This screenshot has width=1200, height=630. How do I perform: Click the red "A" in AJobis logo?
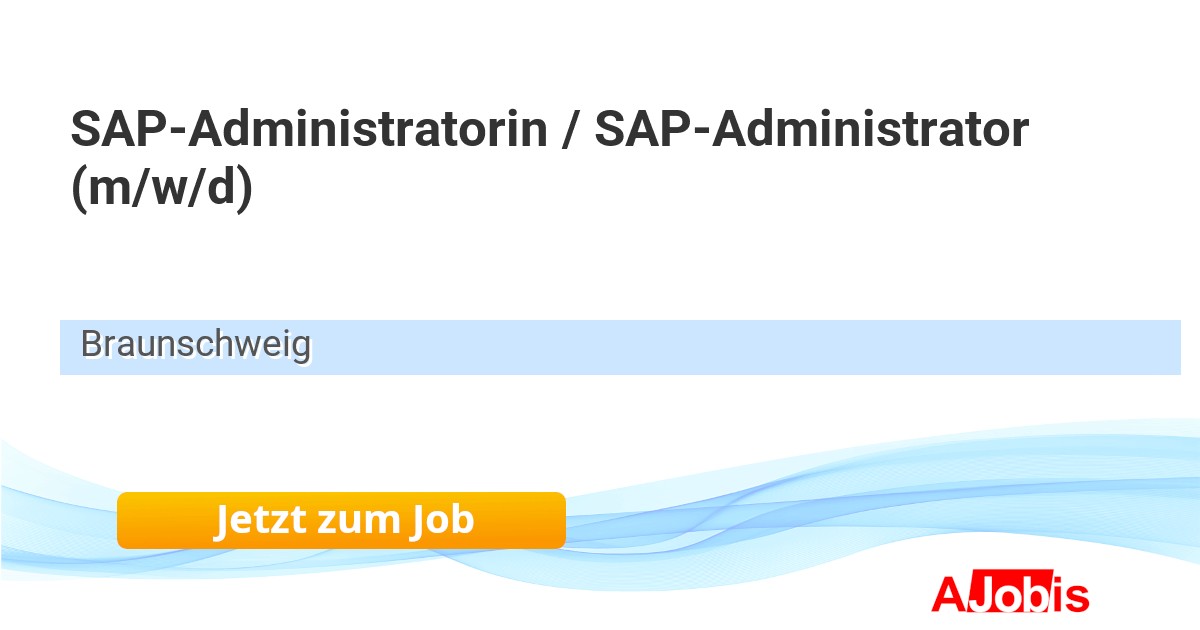(950, 594)
